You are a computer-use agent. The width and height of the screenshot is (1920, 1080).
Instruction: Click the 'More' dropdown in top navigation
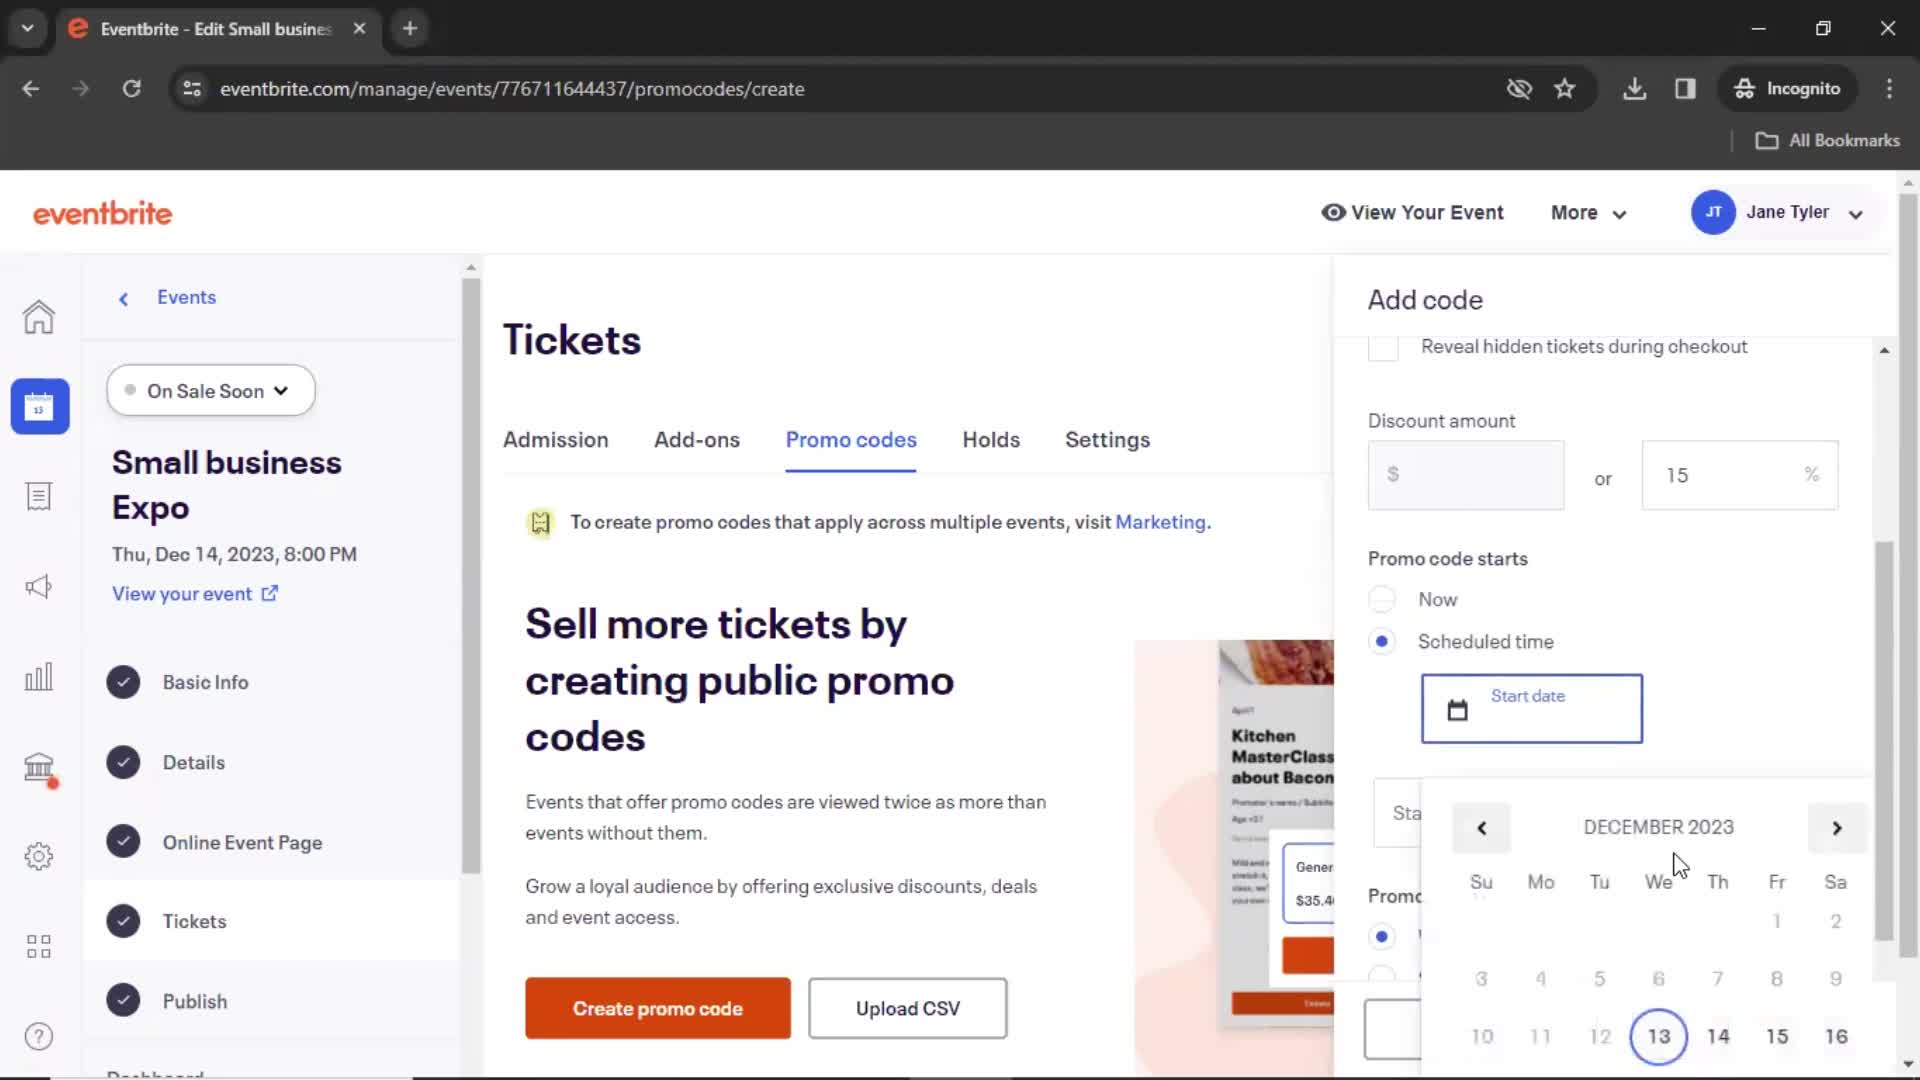[1588, 212]
